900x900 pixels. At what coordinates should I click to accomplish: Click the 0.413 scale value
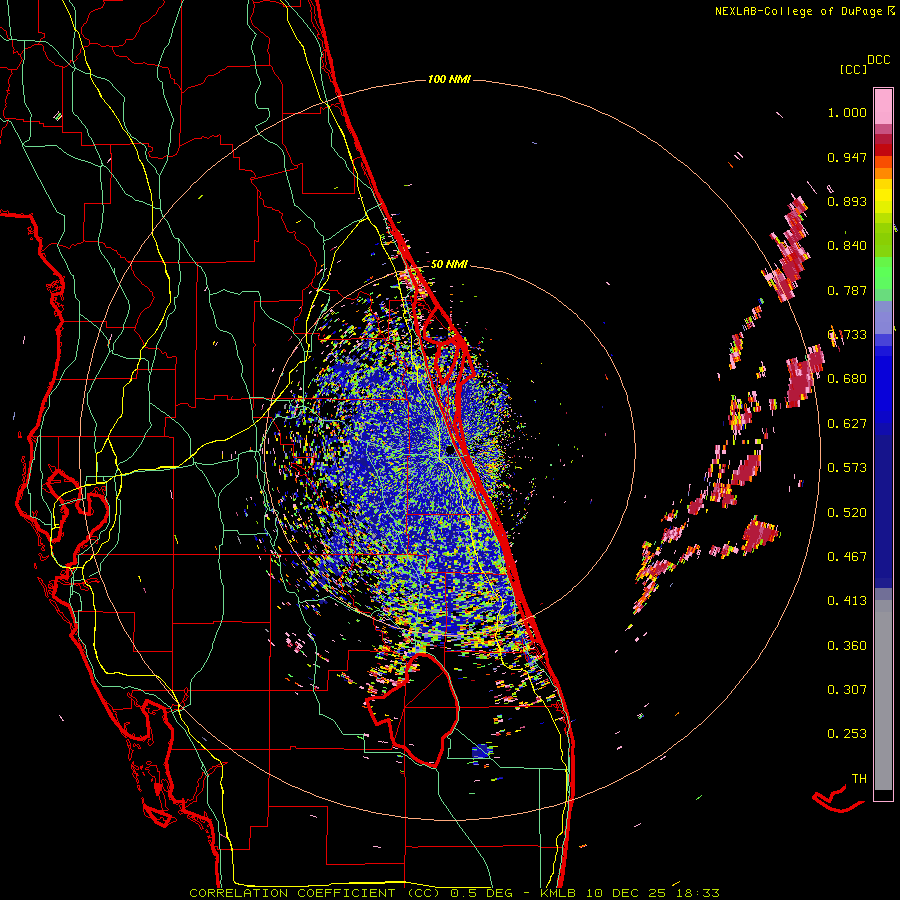[x=847, y=601]
